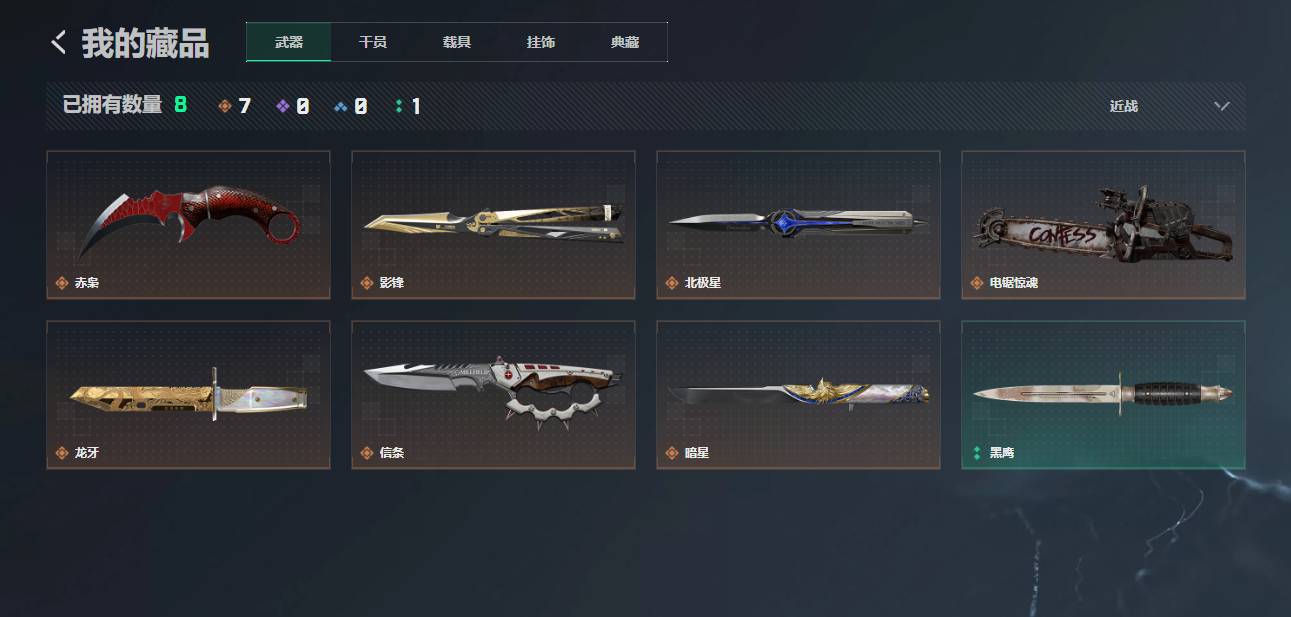Open the 典藏 tab
Screen dimensions: 1291x617
(625, 42)
